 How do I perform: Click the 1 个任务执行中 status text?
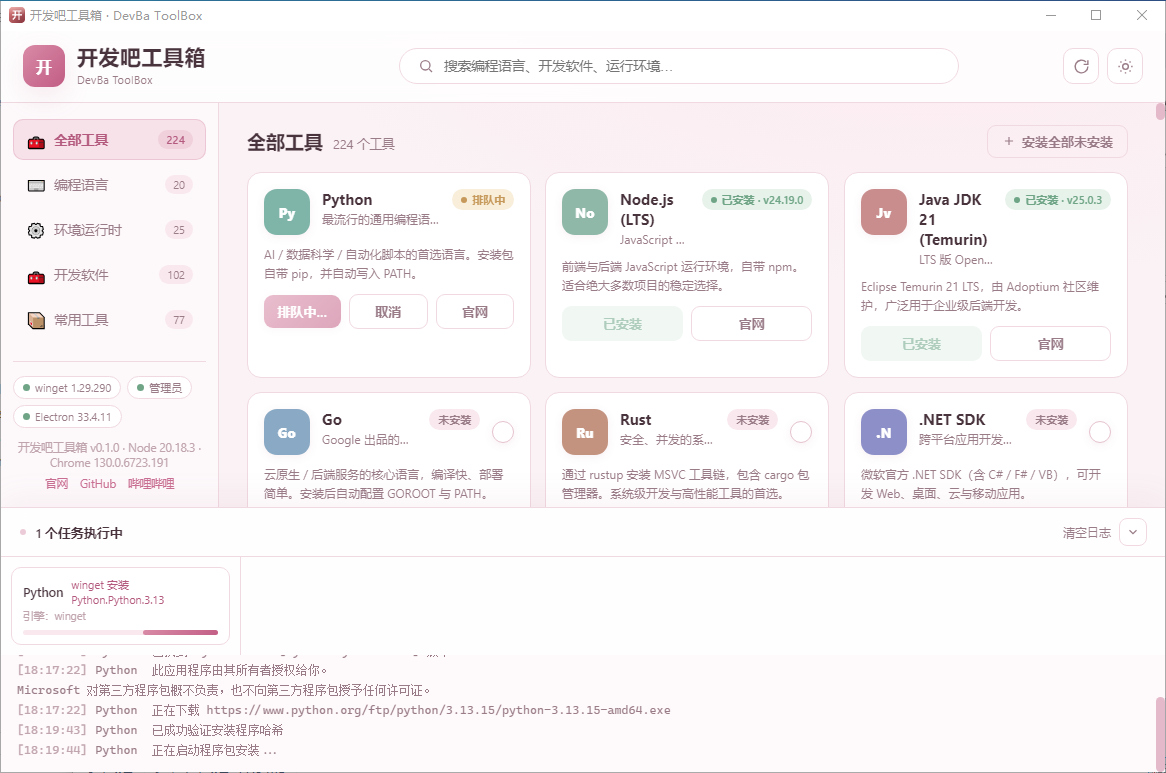click(79, 533)
